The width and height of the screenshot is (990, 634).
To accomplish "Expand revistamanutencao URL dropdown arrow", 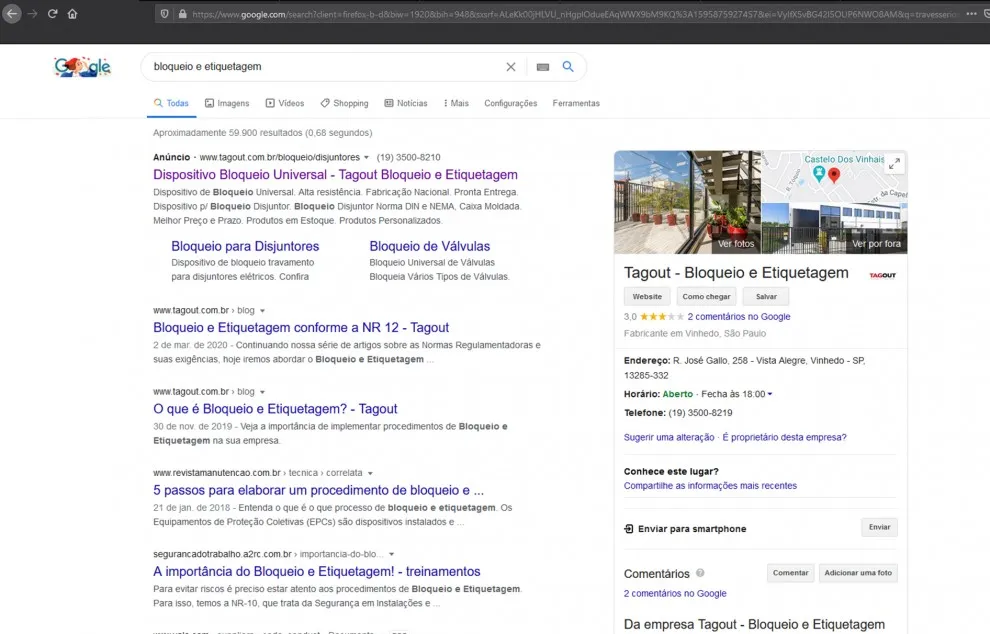I will coord(370,473).
